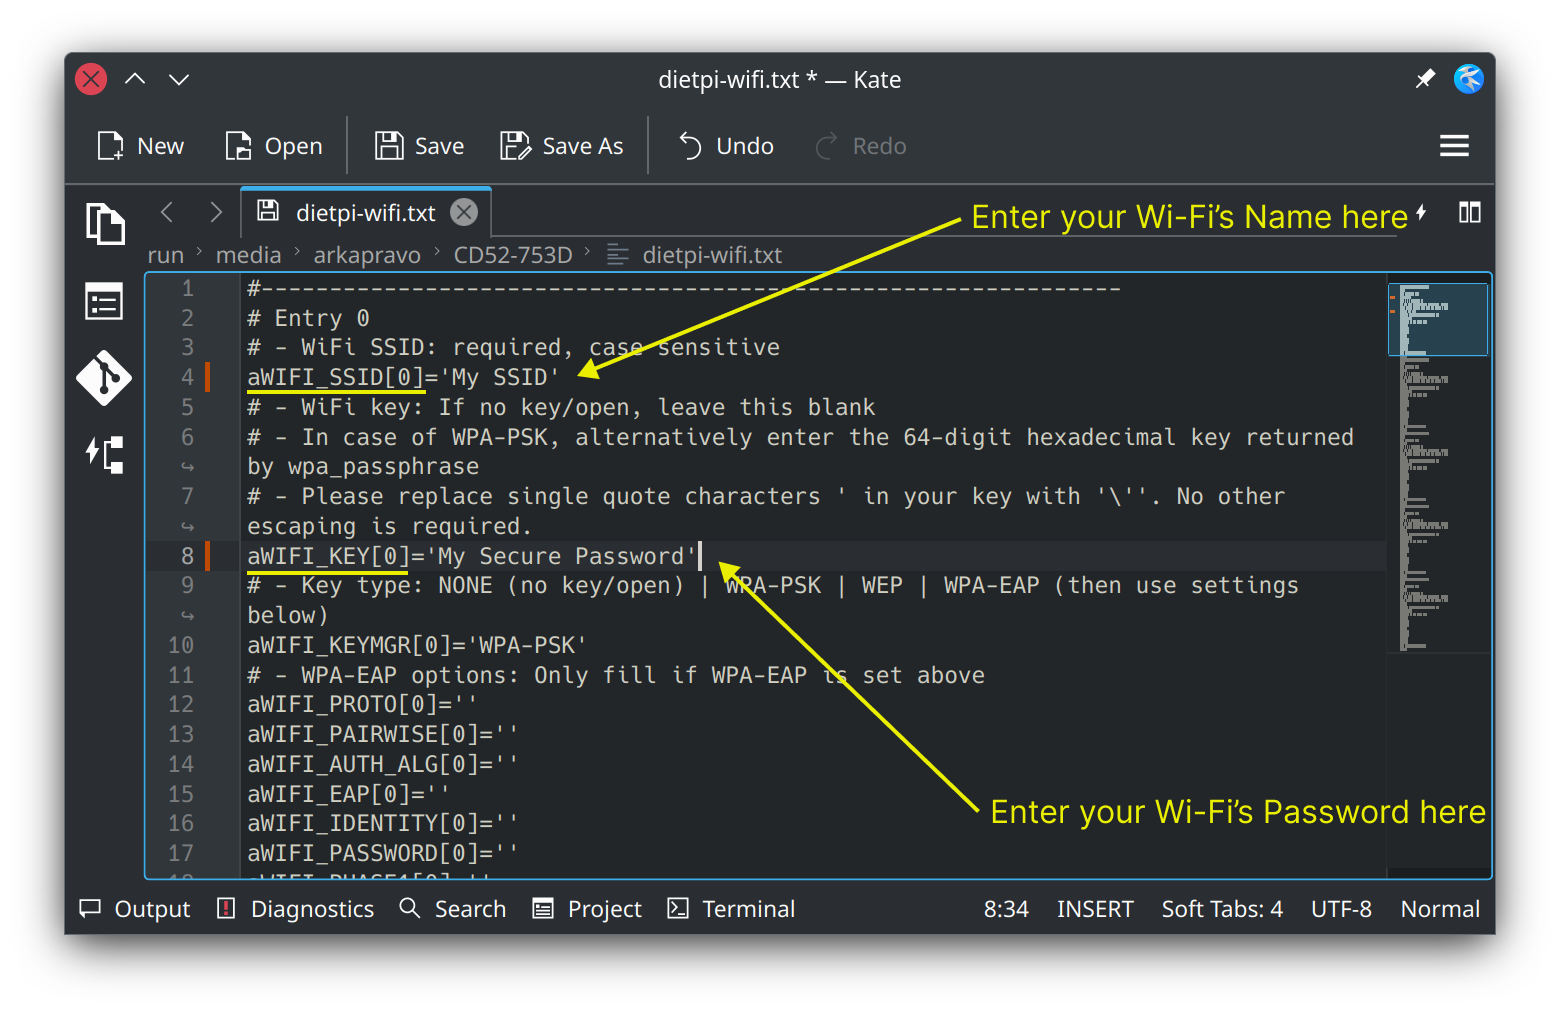Open the Normal highlighting mode dropdown
The image size is (1560, 1010).
tap(1439, 909)
